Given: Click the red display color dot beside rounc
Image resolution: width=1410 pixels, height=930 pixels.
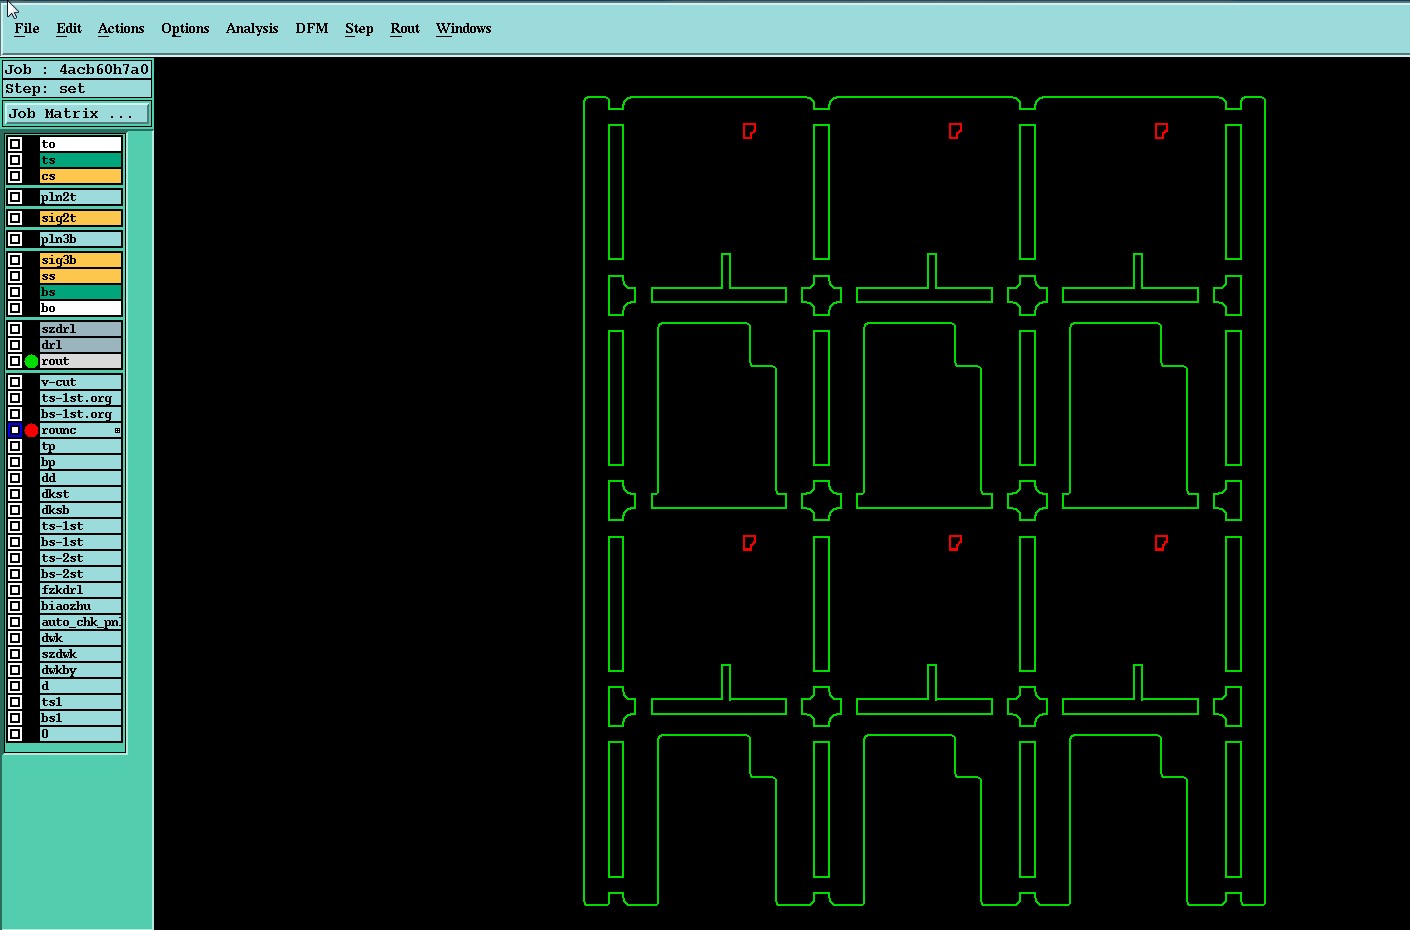Looking at the screenshot, I should pyautogui.click(x=31, y=430).
